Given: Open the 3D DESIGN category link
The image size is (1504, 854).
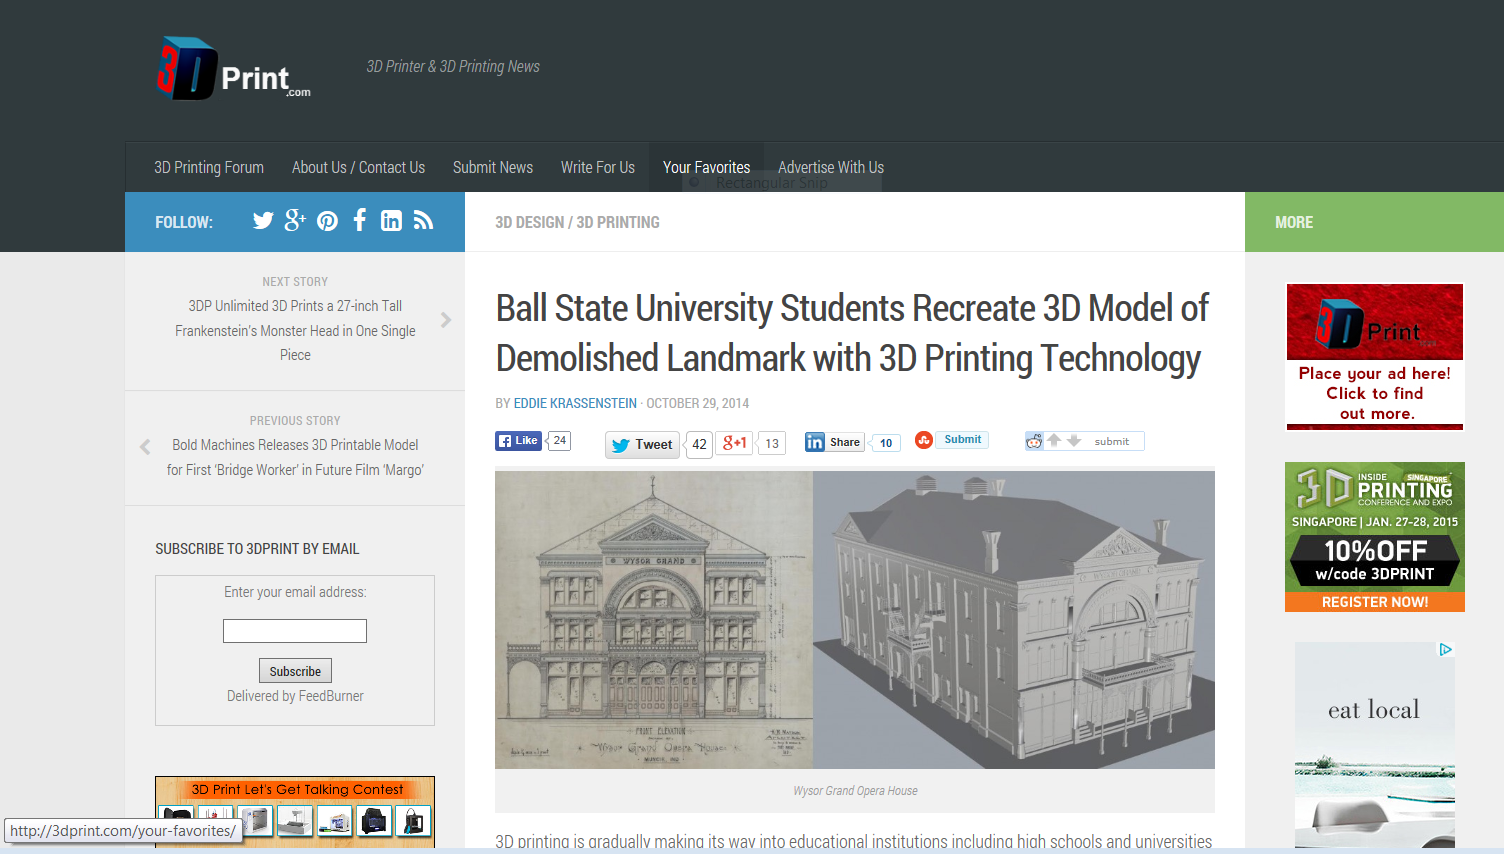Looking at the screenshot, I should click(529, 222).
